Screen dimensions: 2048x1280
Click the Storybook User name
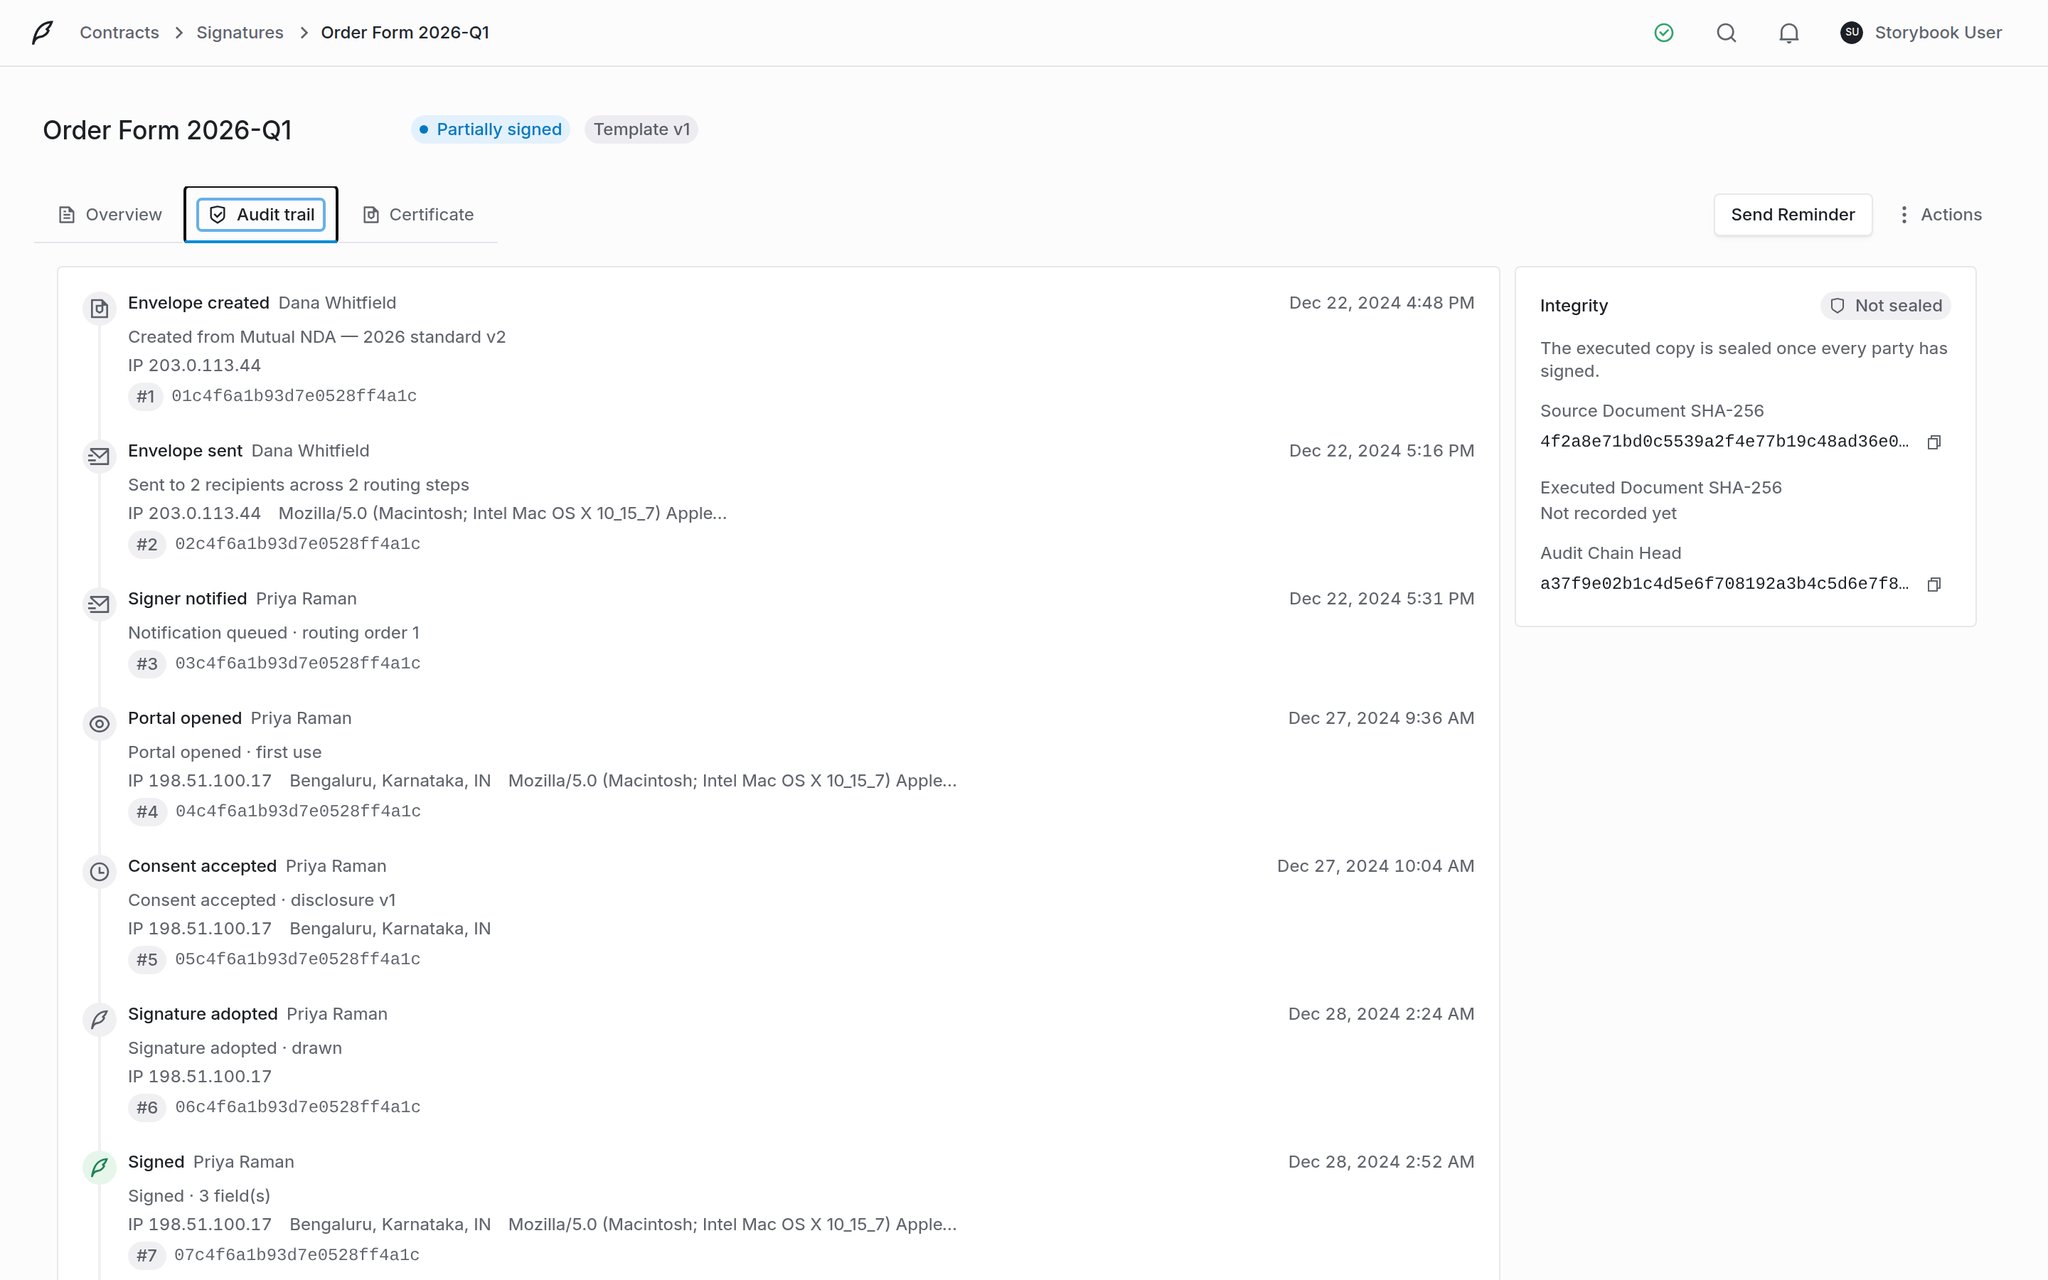click(x=1938, y=33)
